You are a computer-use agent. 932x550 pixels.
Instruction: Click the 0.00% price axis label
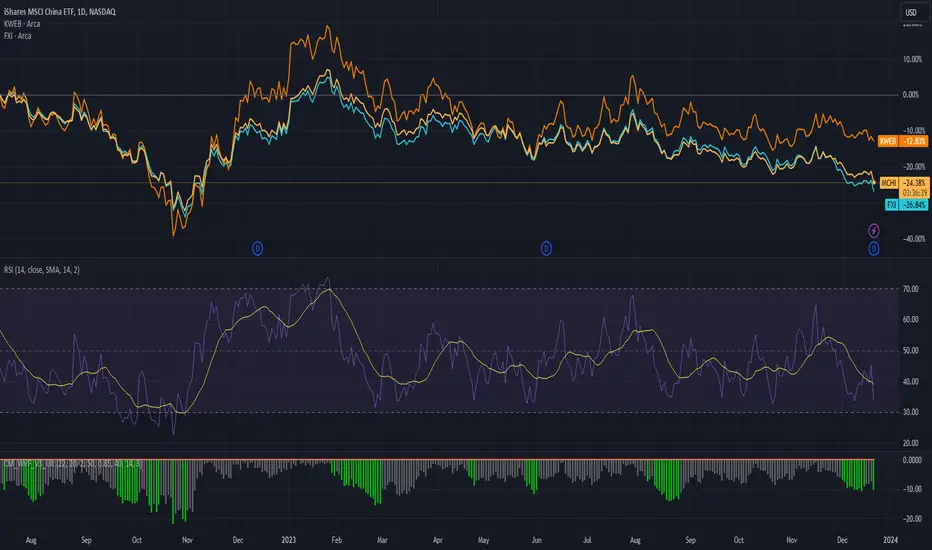911,95
